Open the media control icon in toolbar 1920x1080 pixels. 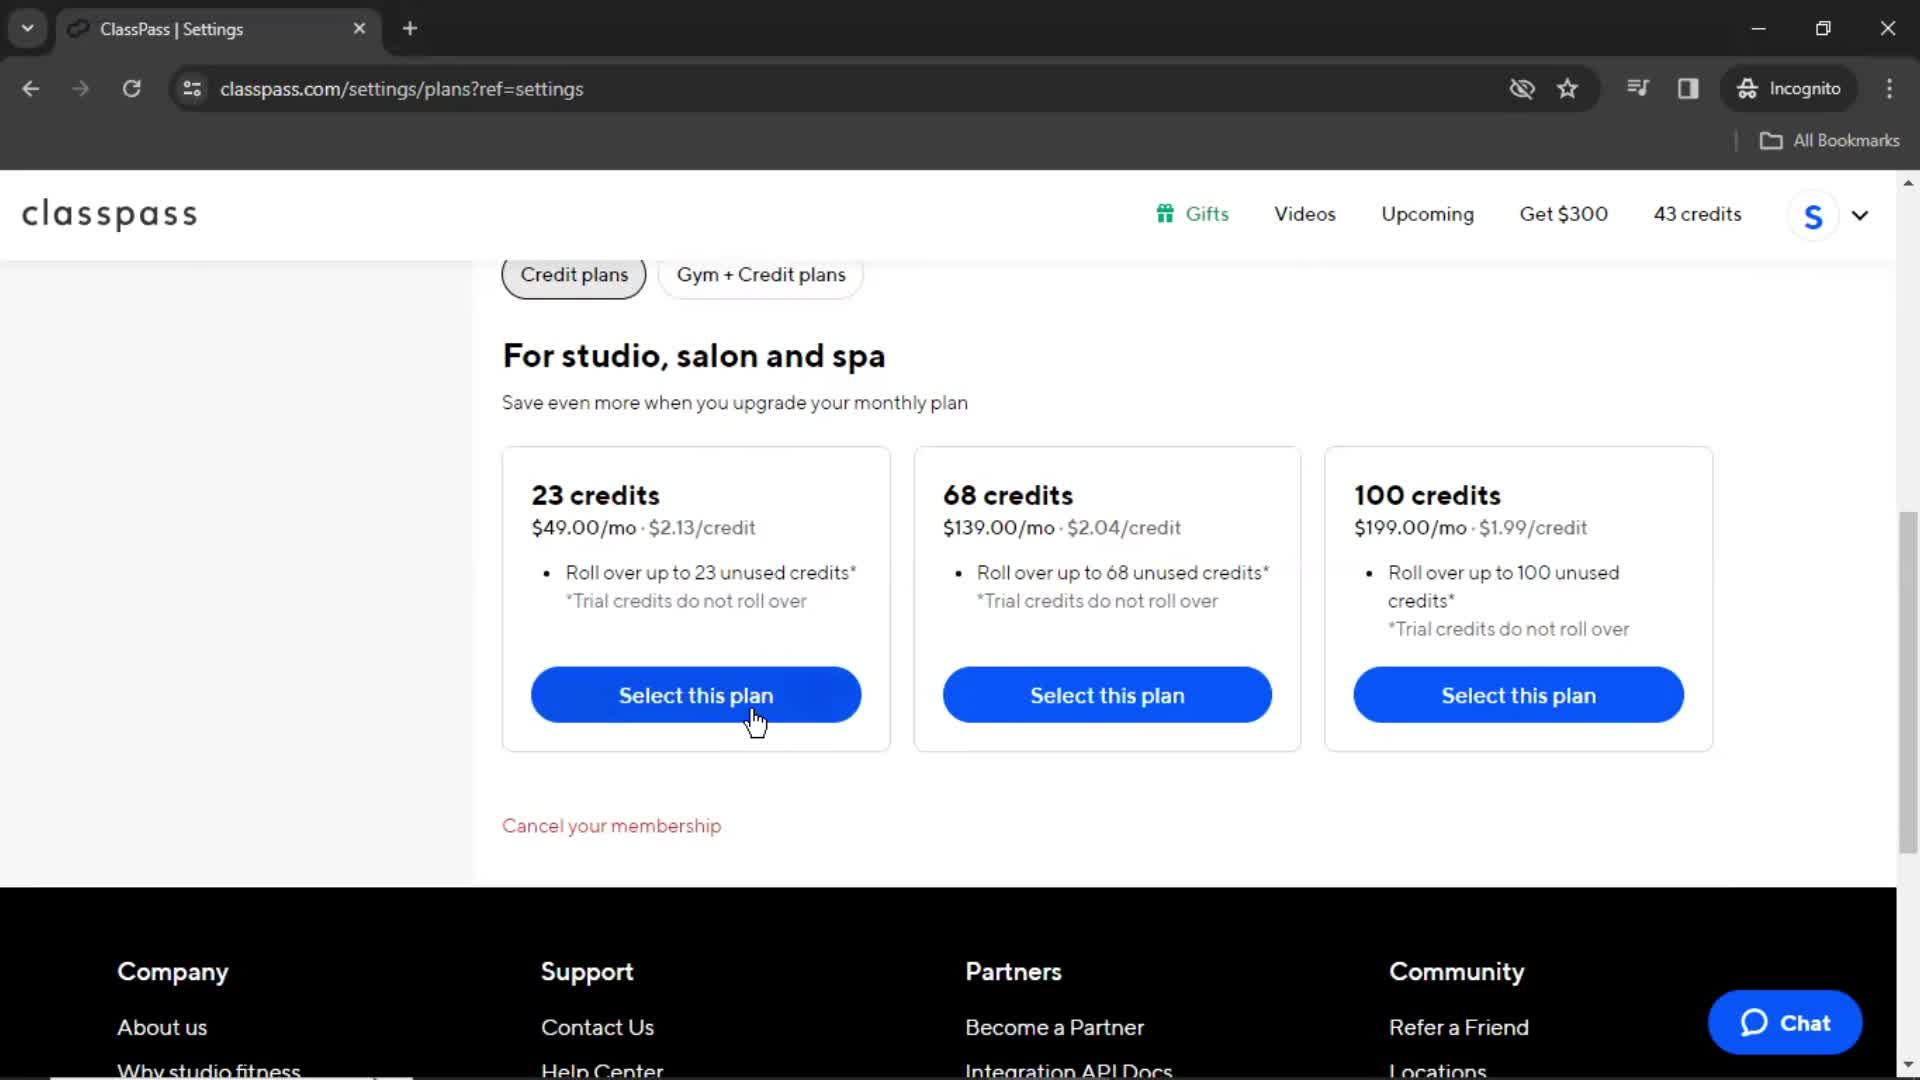1637,89
